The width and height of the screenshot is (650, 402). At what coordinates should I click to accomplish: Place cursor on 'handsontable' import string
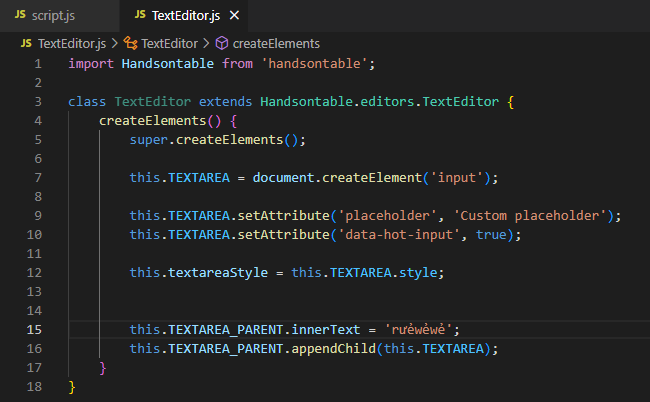[x=314, y=63]
